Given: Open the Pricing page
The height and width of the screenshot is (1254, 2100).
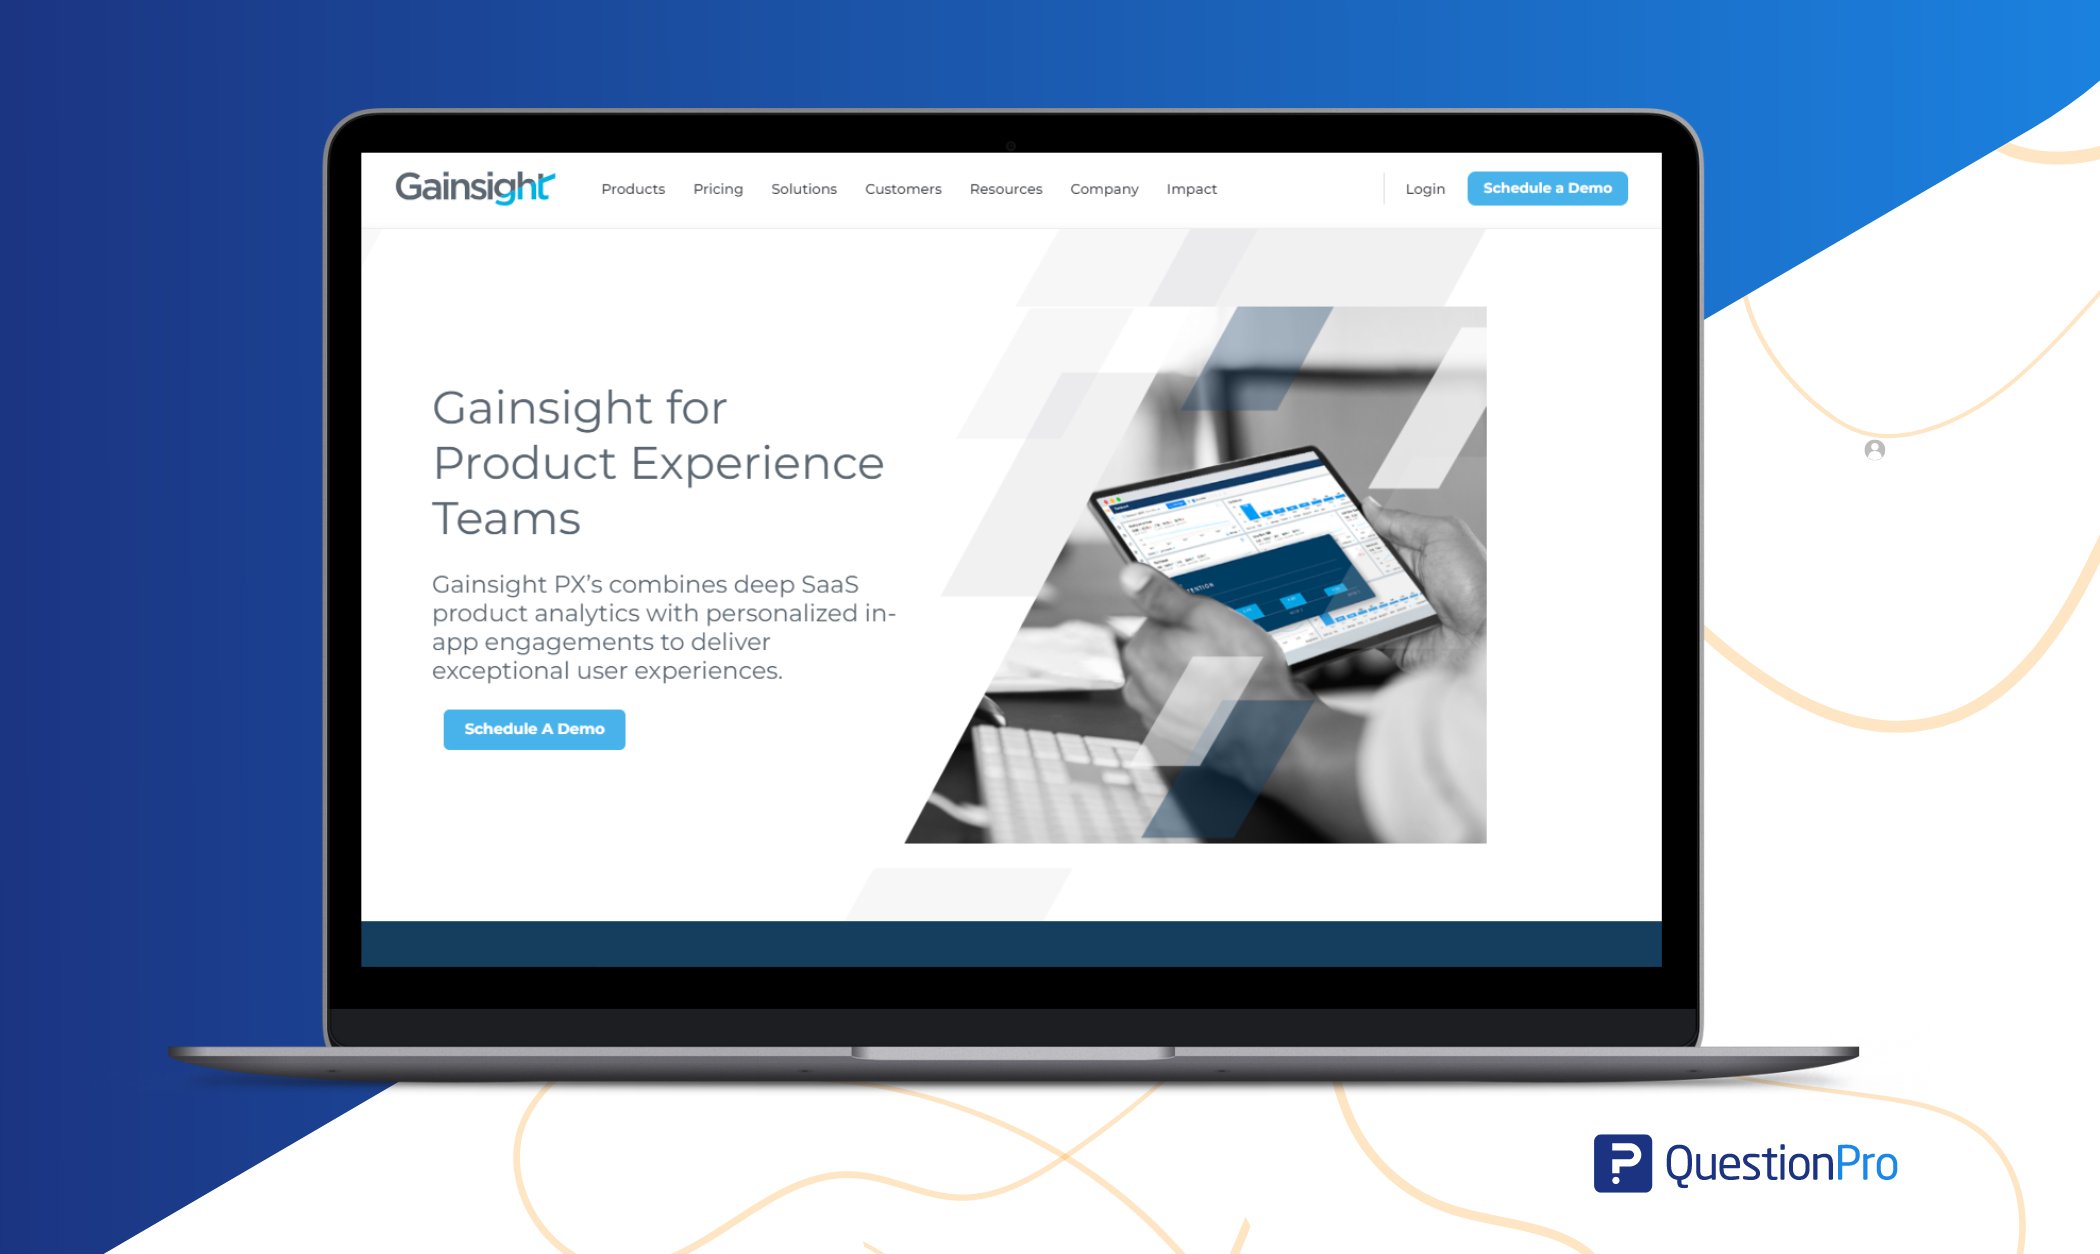Looking at the screenshot, I should click(x=716, y=187).
